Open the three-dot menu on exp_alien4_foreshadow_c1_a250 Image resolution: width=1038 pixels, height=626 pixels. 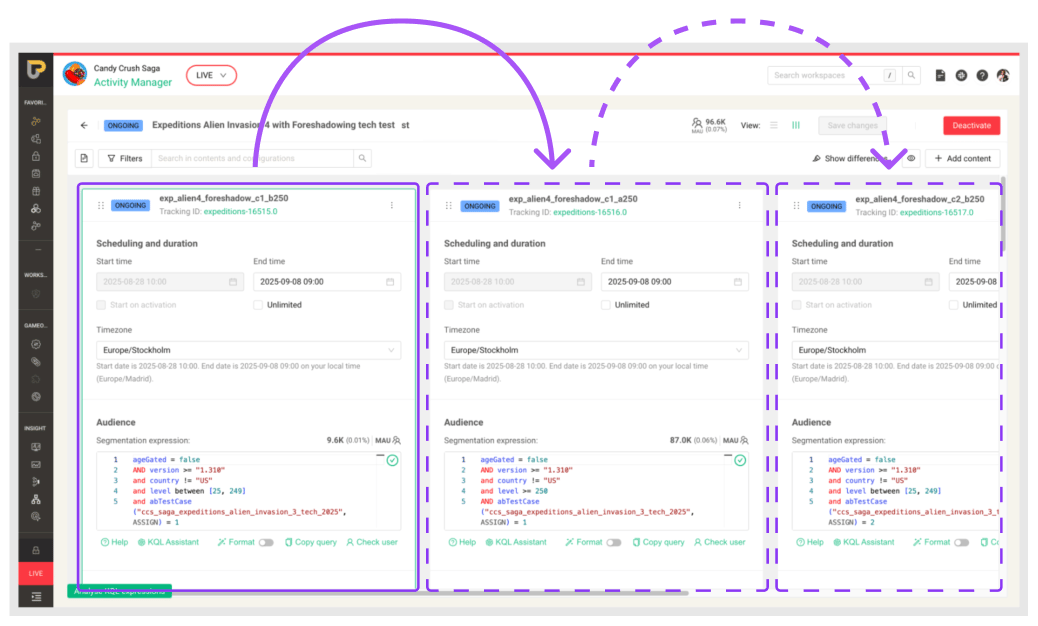point(739,205)
